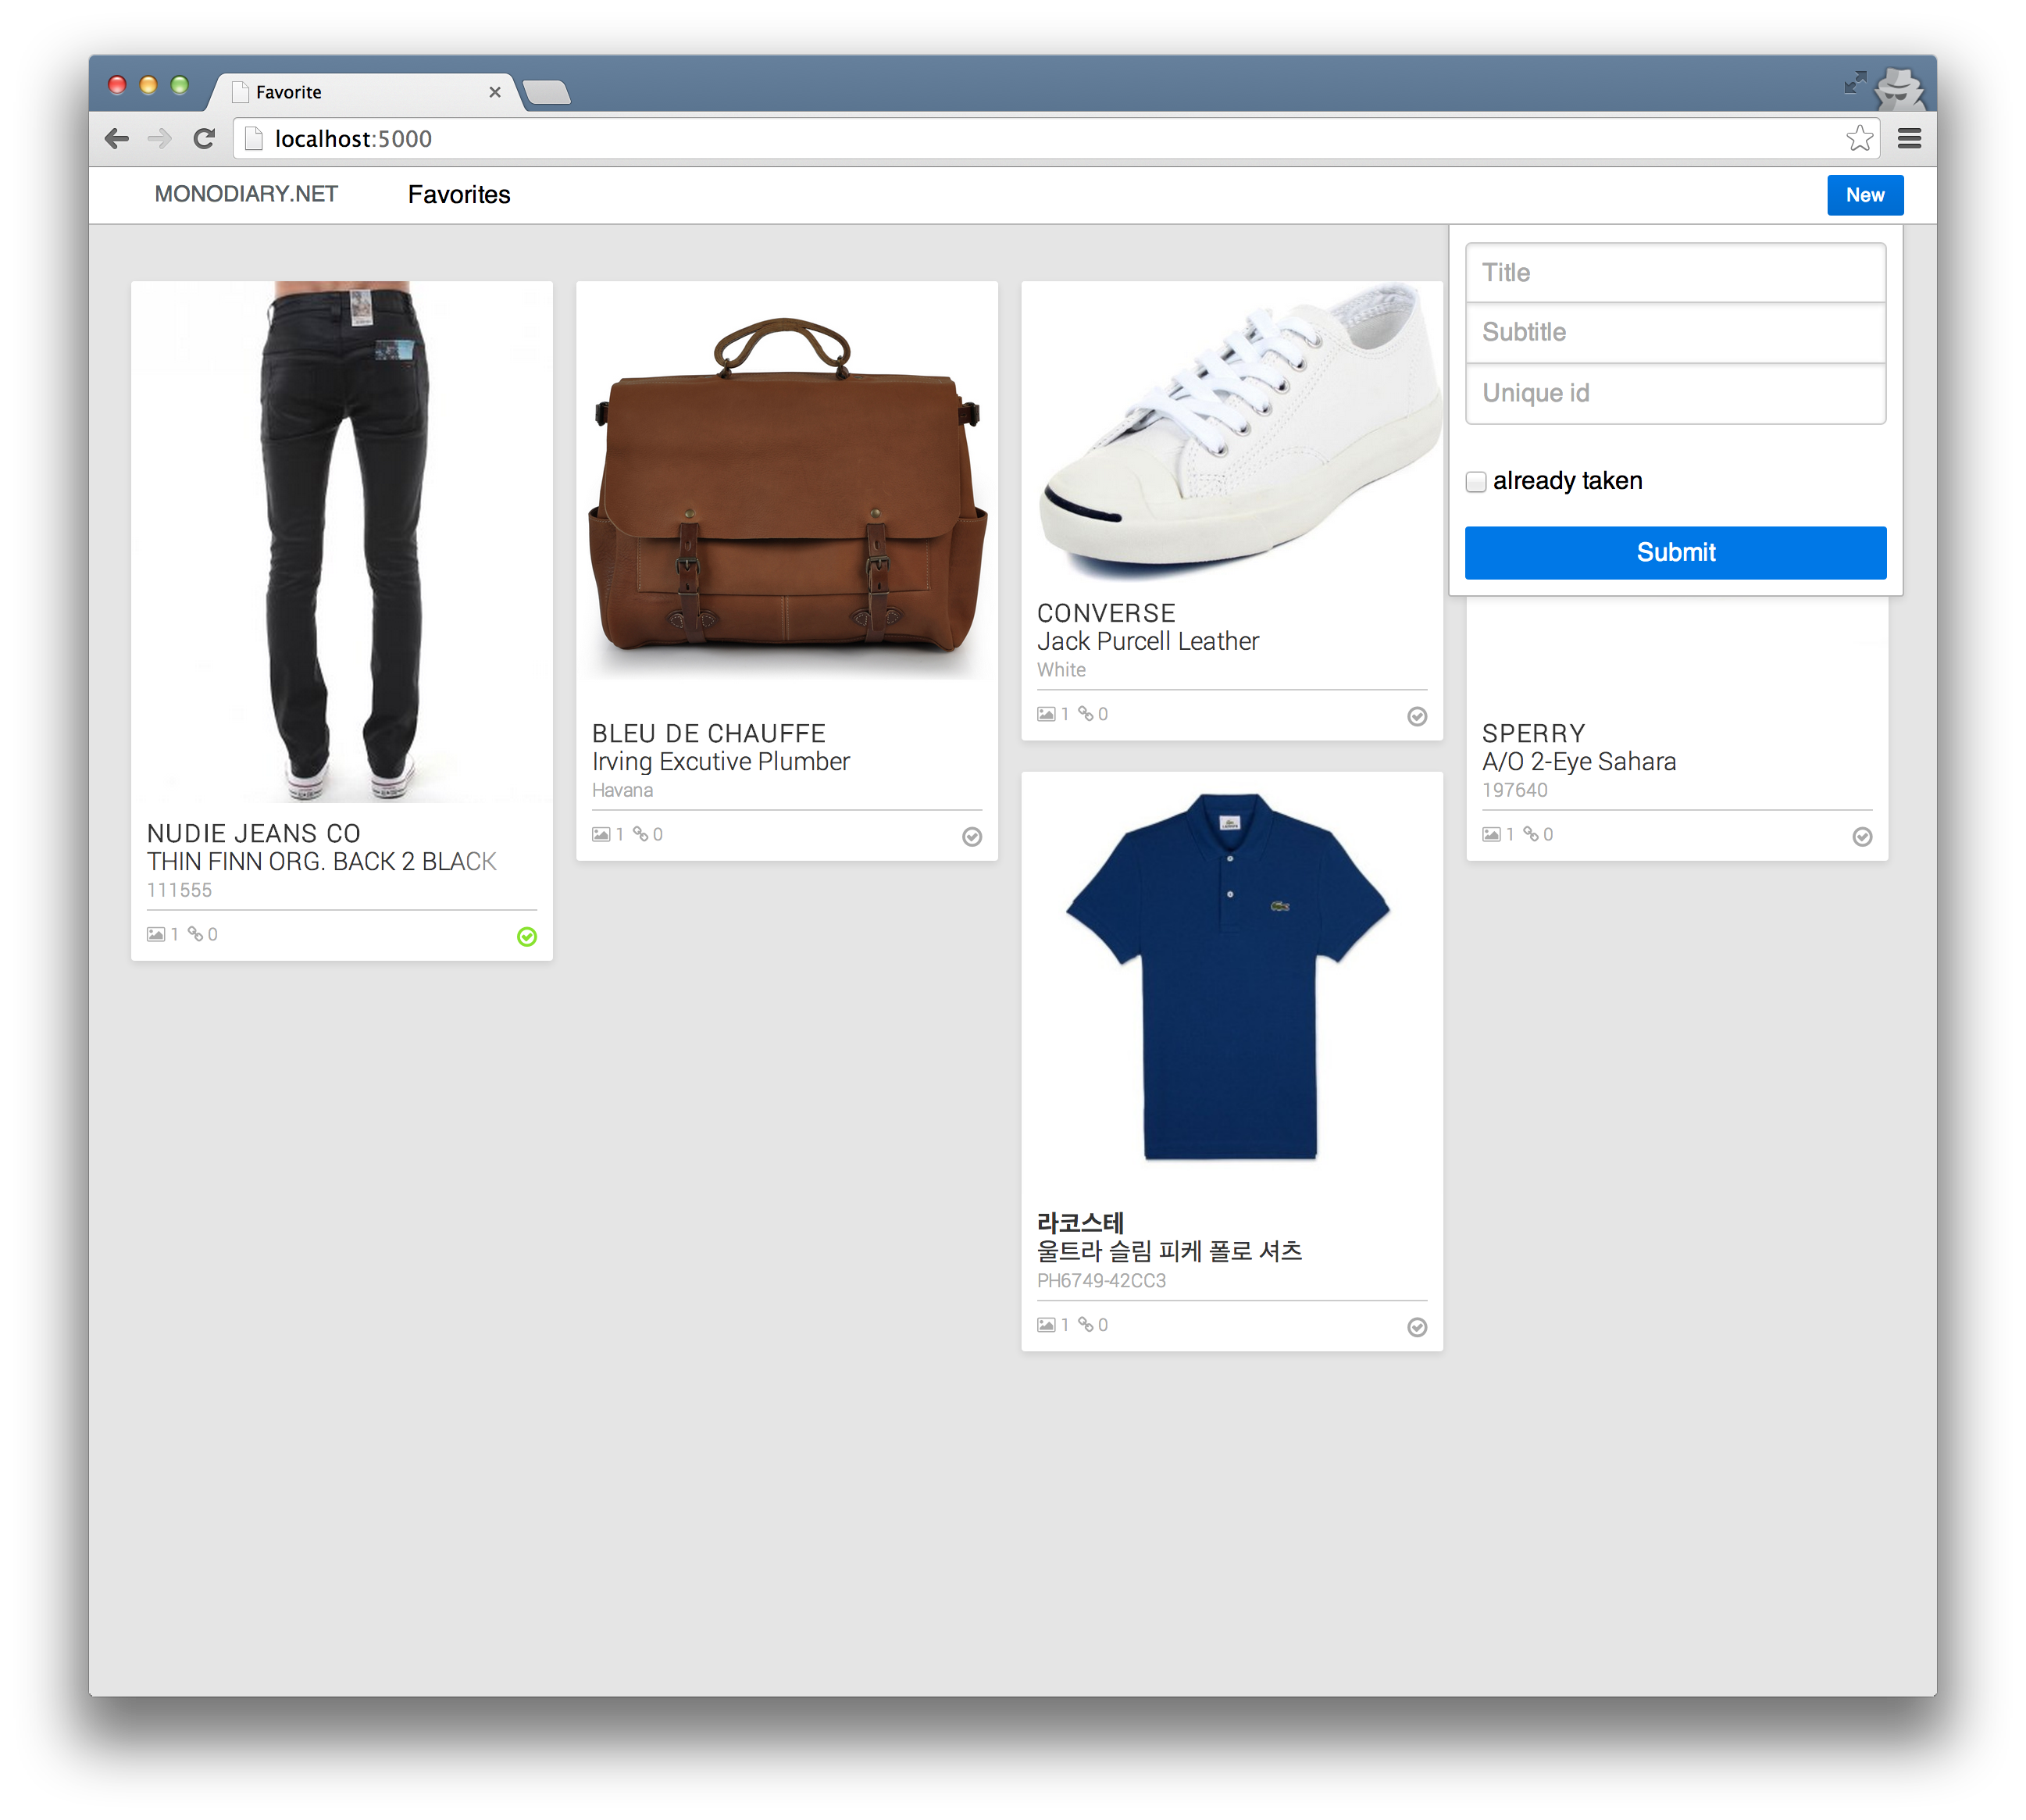This screenshot has height=1820, width=2026.
Task: Bookmark page with star icon
Action: (1859, 138)
